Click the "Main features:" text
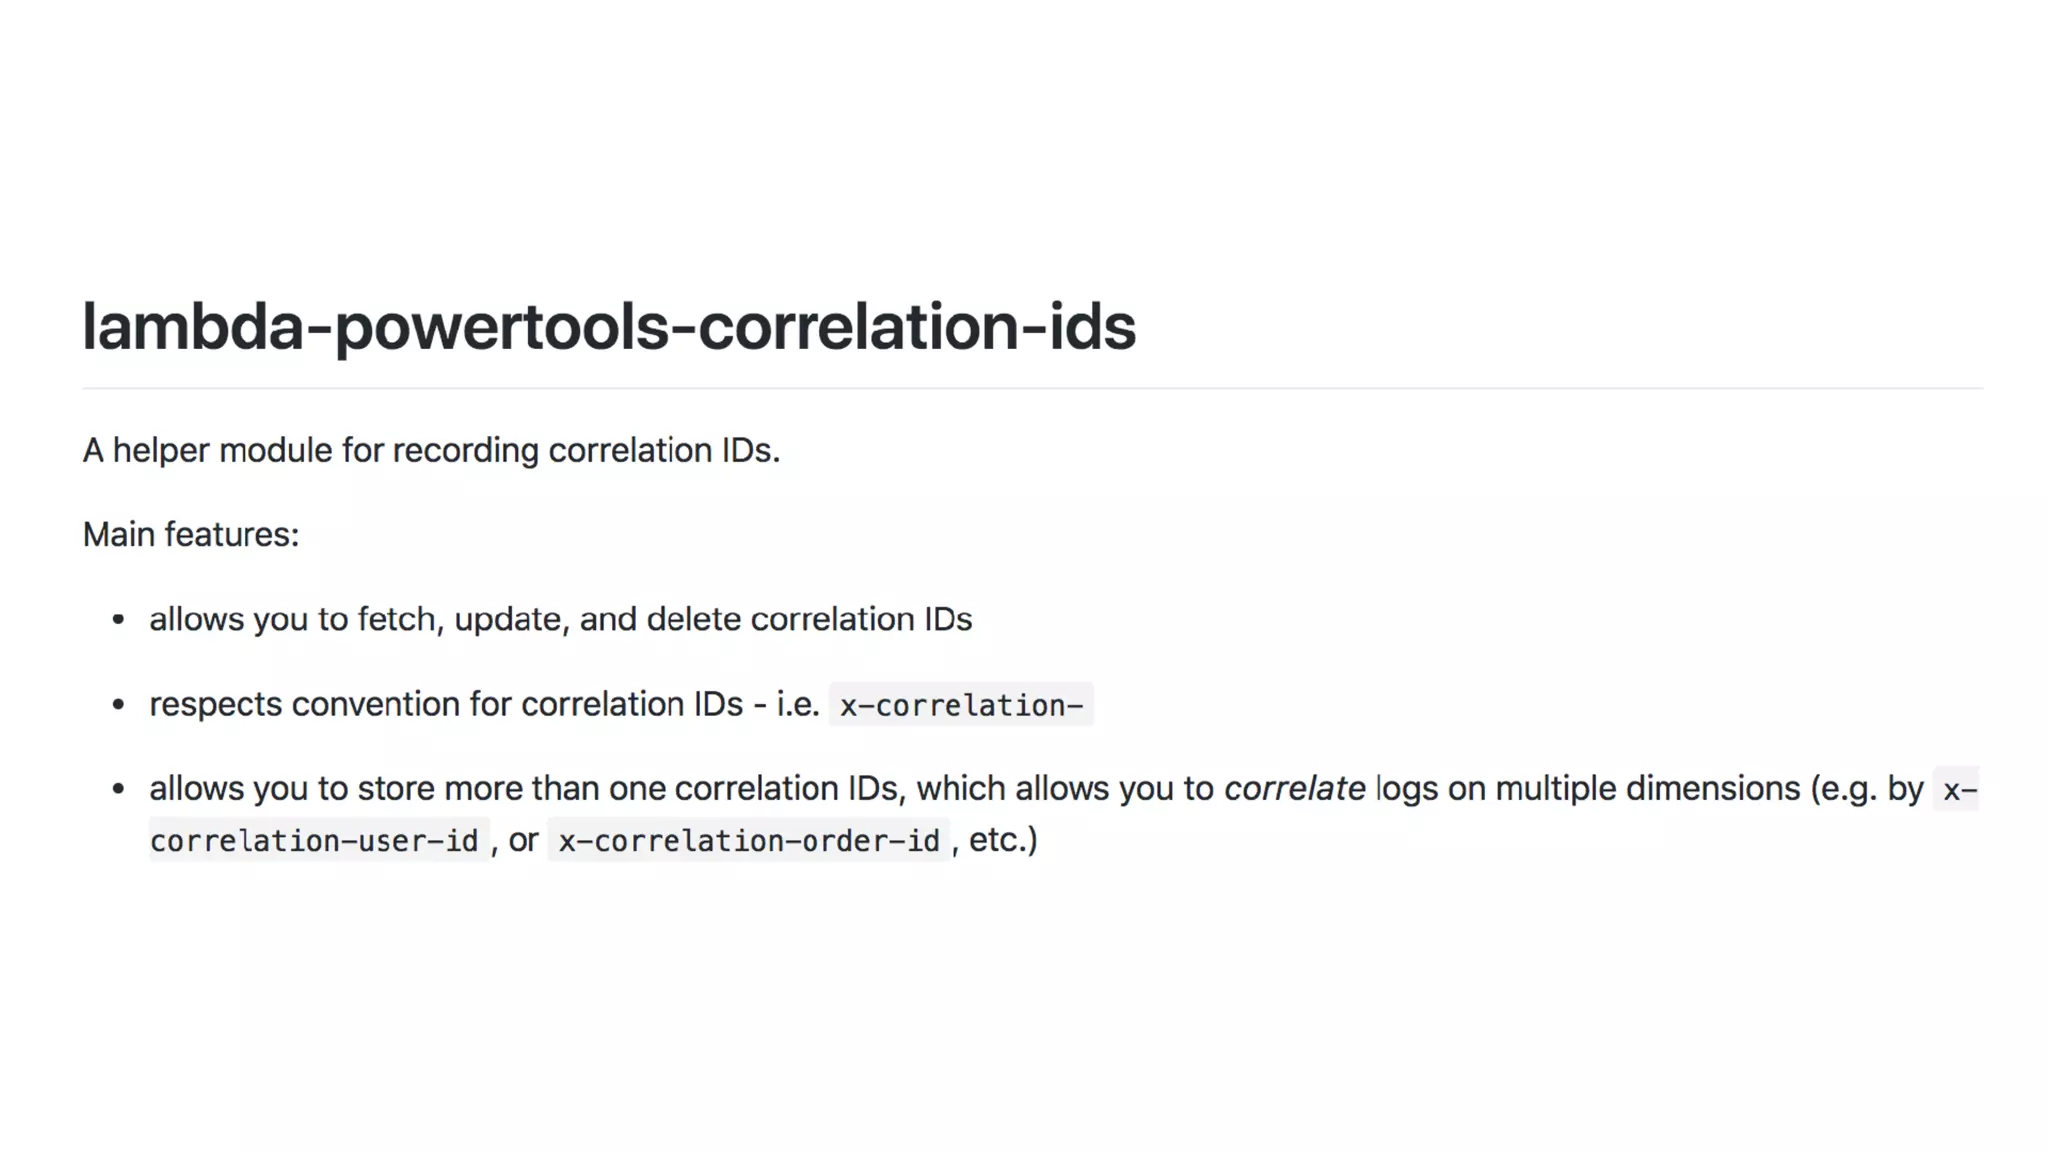The image size is (2048, 1152). click(191, 535)
